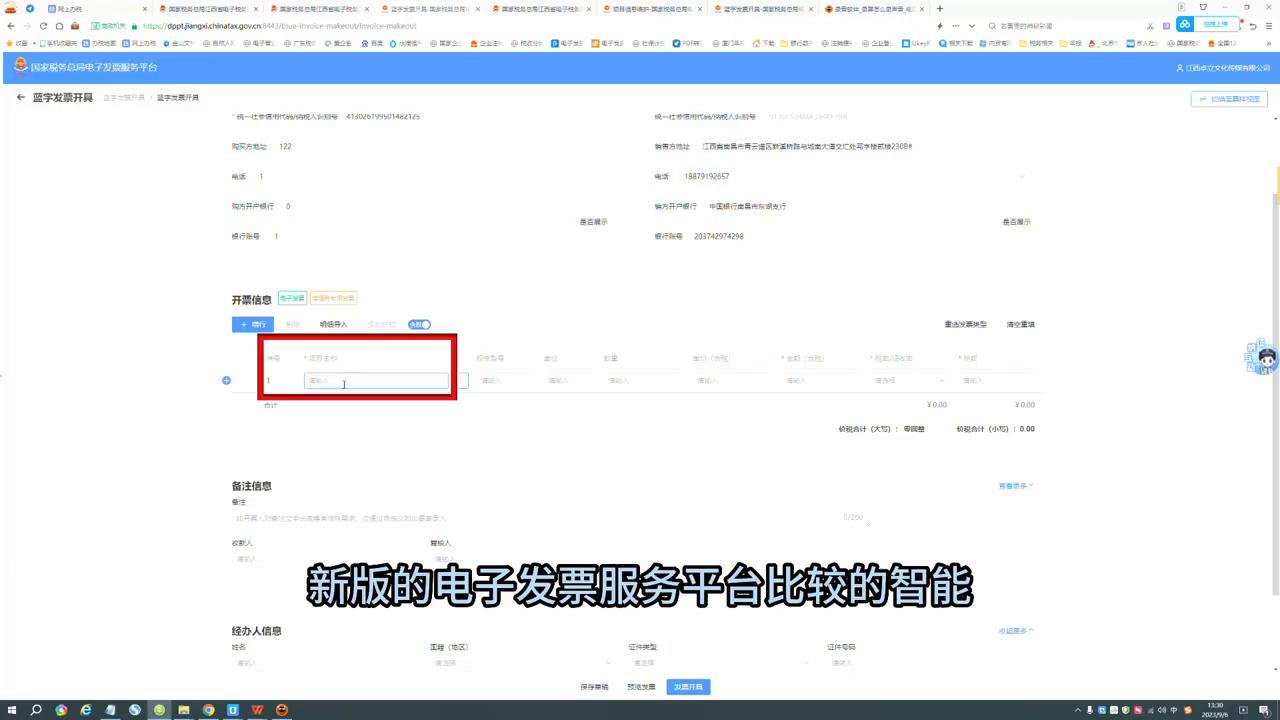Click the back arrow beside 蓝字发票开具

20,96
